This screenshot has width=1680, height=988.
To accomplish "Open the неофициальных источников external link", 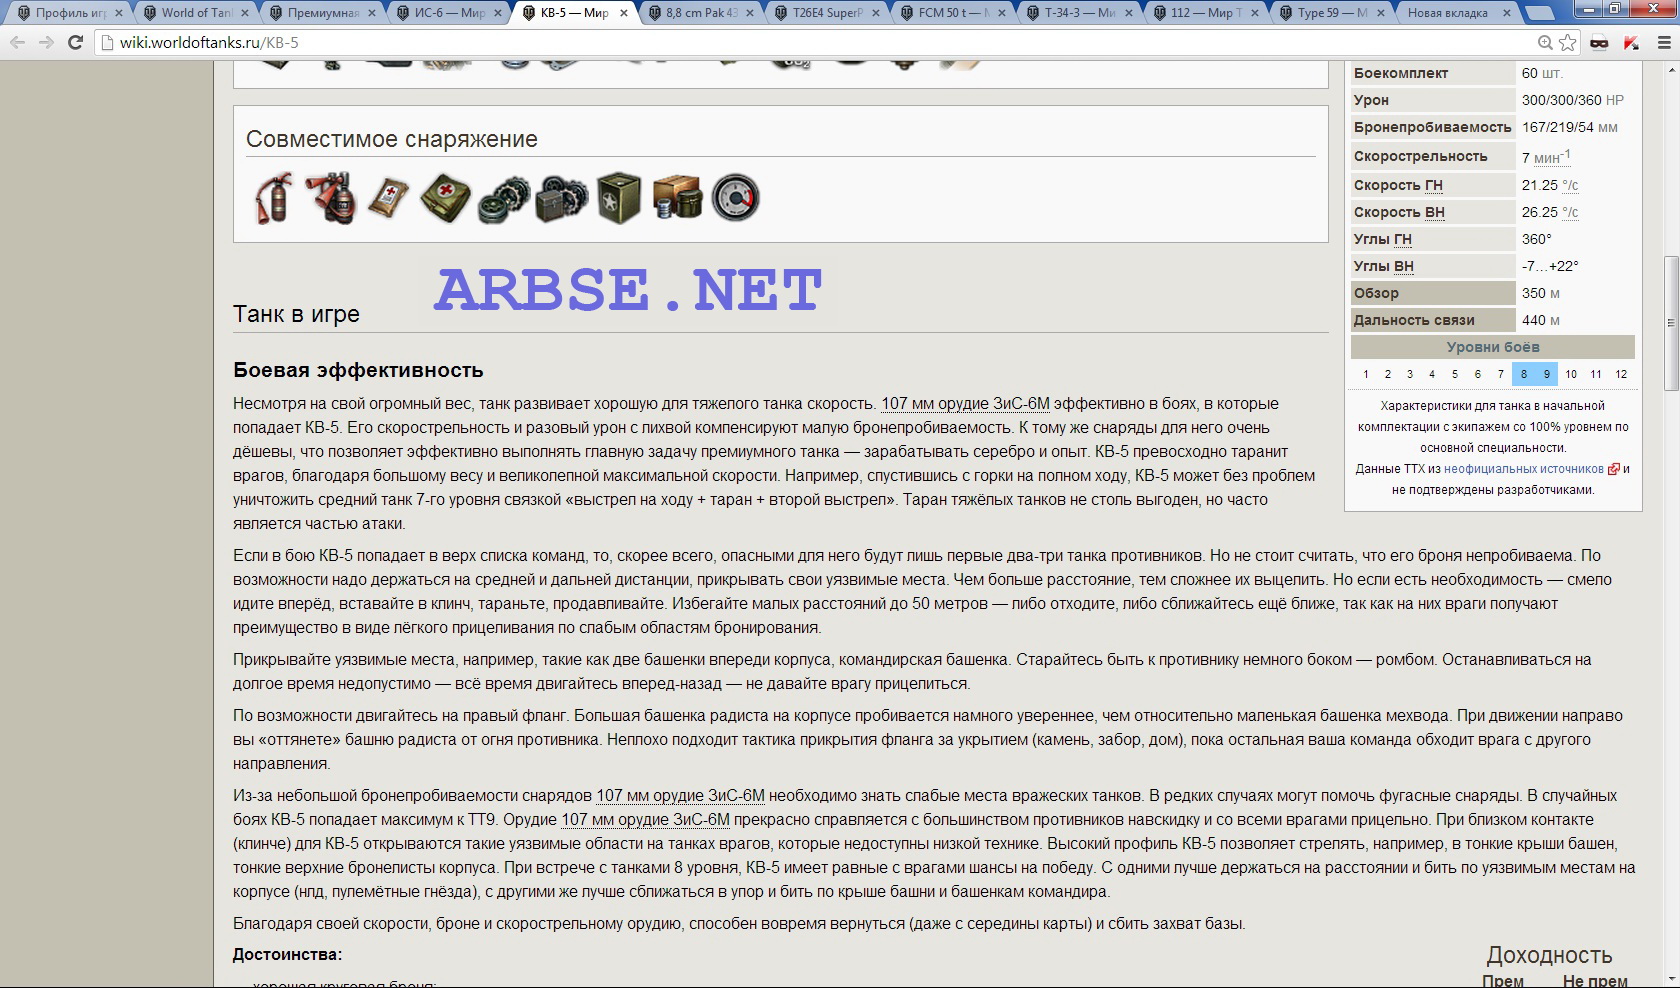I will (1523, 469).
